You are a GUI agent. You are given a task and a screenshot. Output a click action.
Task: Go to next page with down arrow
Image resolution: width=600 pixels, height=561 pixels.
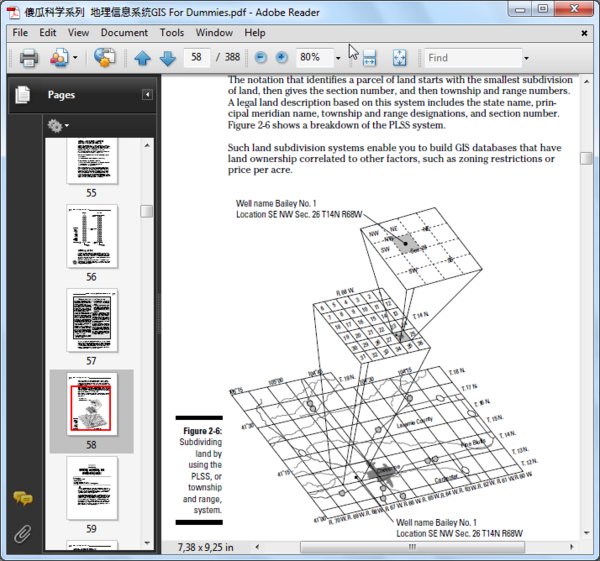click(167, 58)
